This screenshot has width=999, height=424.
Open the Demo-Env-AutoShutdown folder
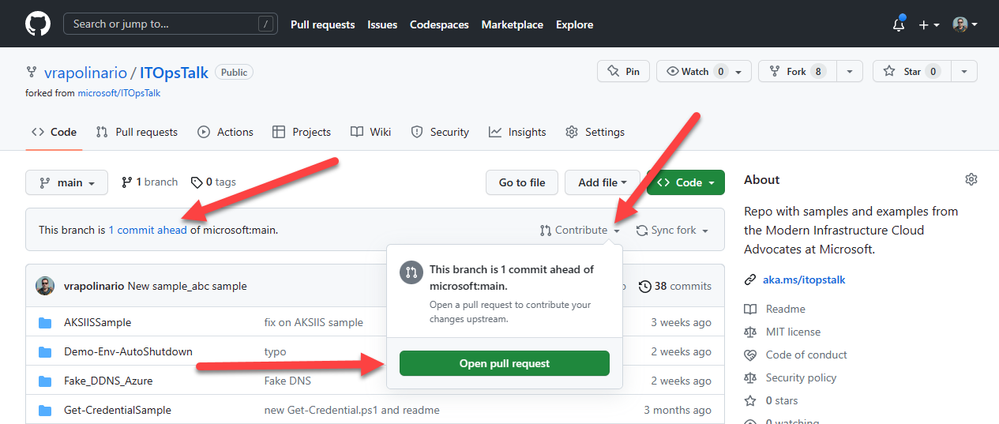(x=128, y=352)
